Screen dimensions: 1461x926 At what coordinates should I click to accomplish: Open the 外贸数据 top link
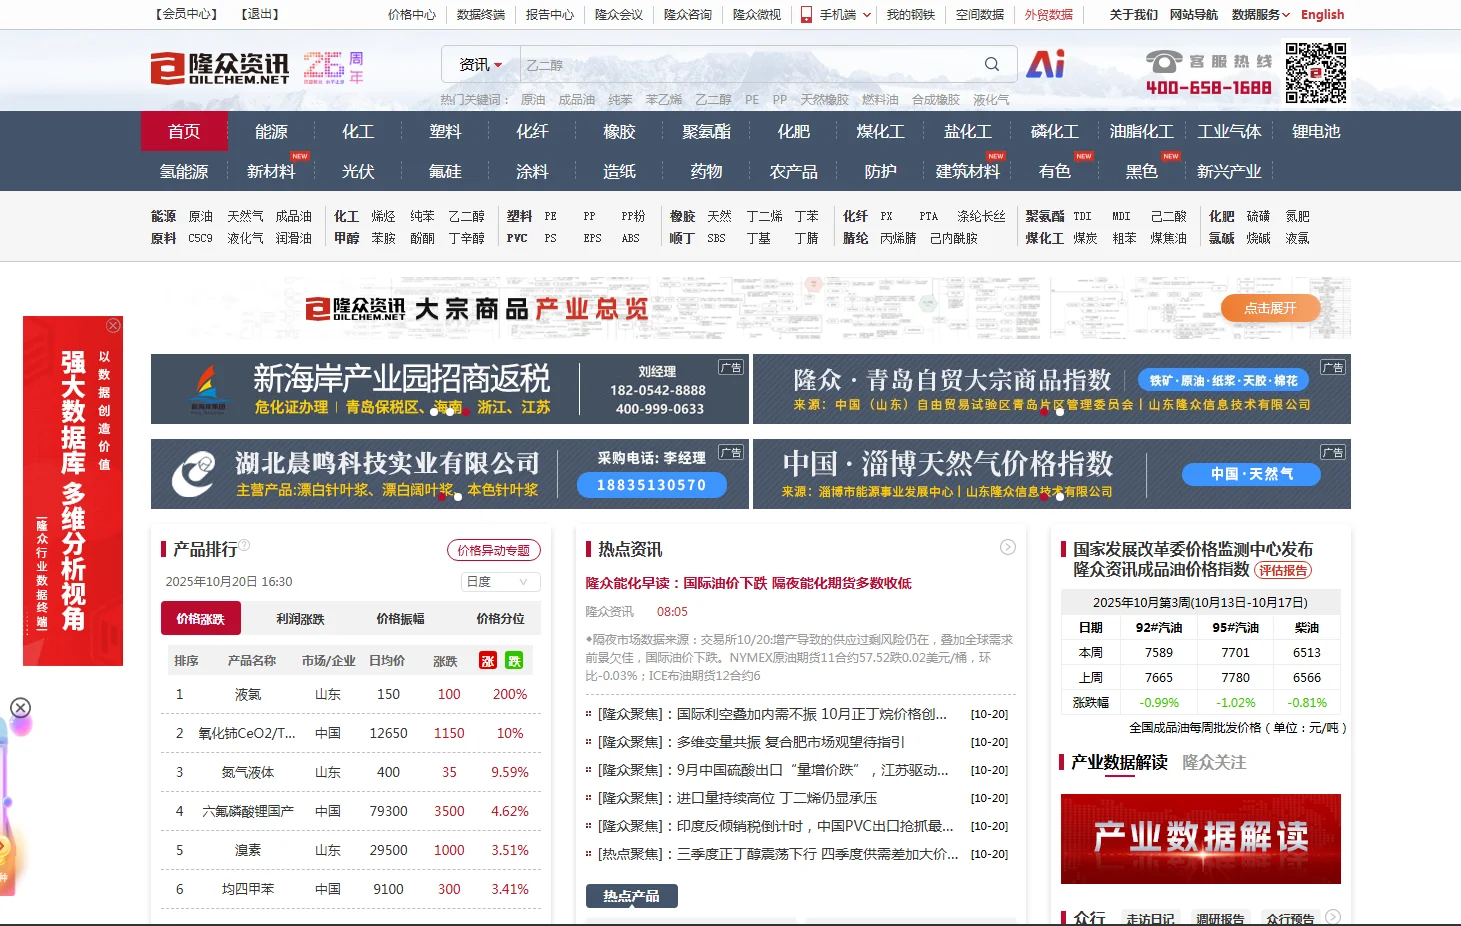pos(1049,14)
